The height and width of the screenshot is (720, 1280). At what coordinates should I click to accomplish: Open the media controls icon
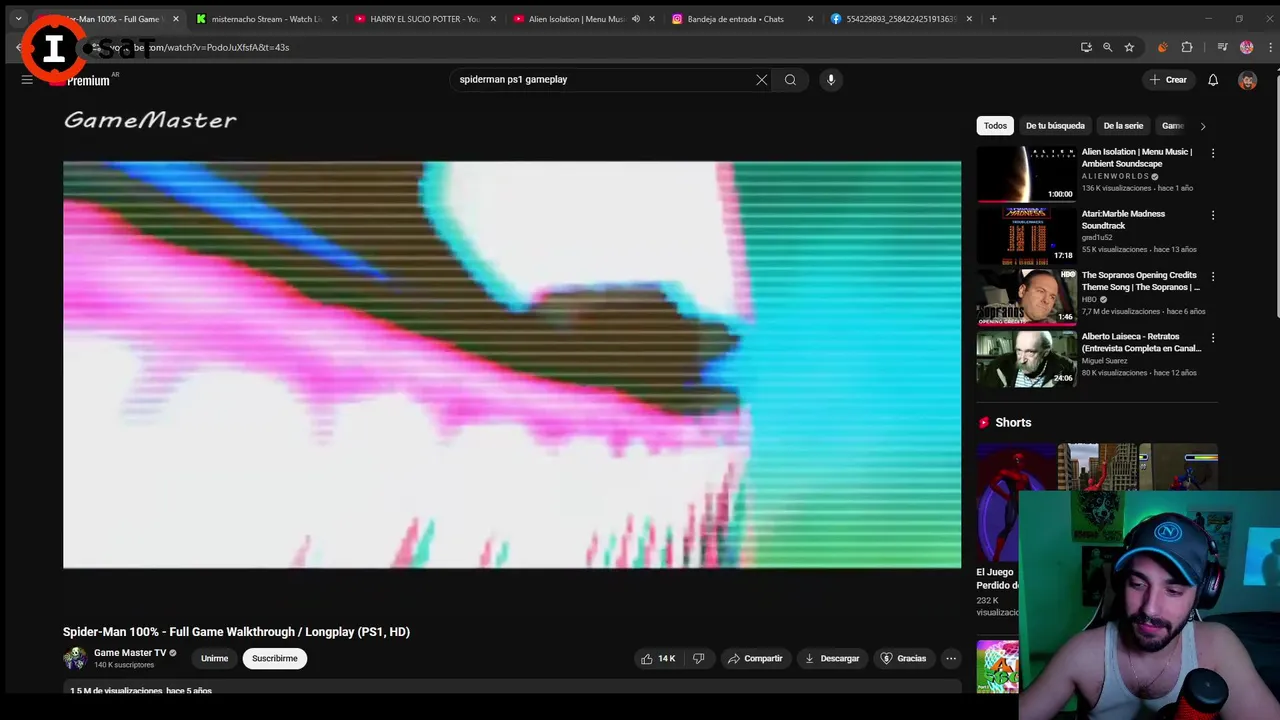(x=1222, y=47)
